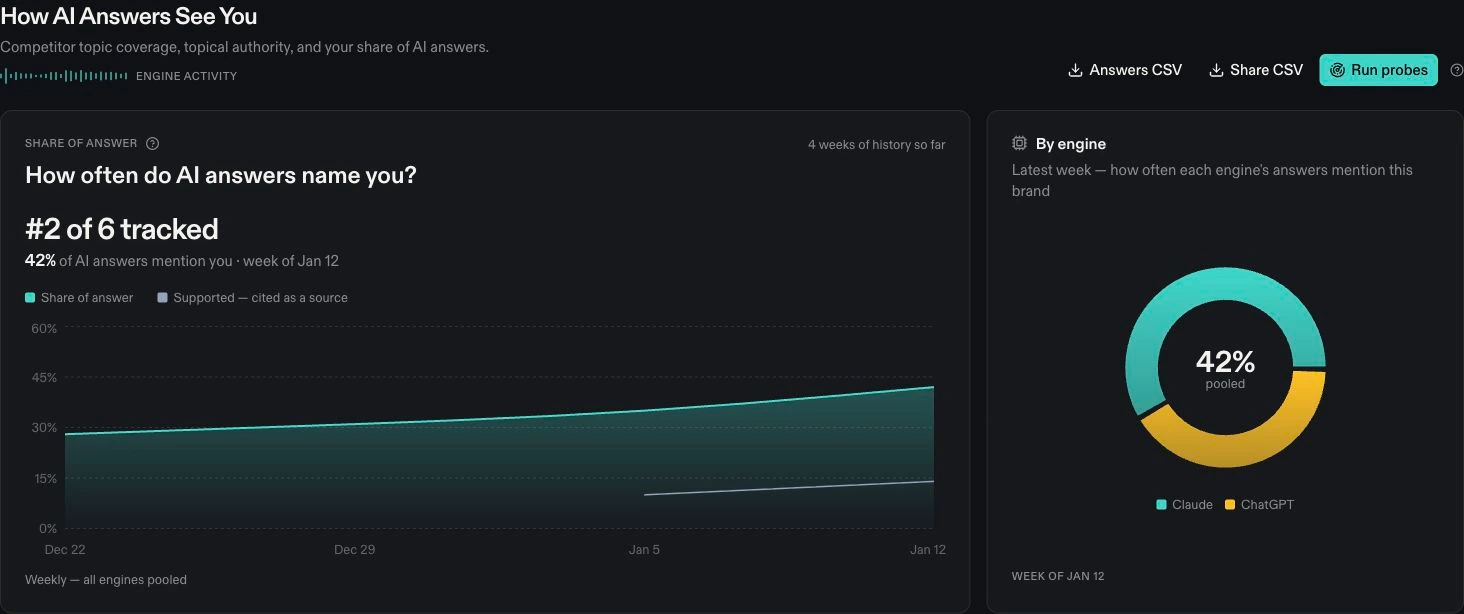Click the 'Latest week' engine description text
Image resolution: width=1464 pixels, height=614 pixels.
click(1212, 180)
